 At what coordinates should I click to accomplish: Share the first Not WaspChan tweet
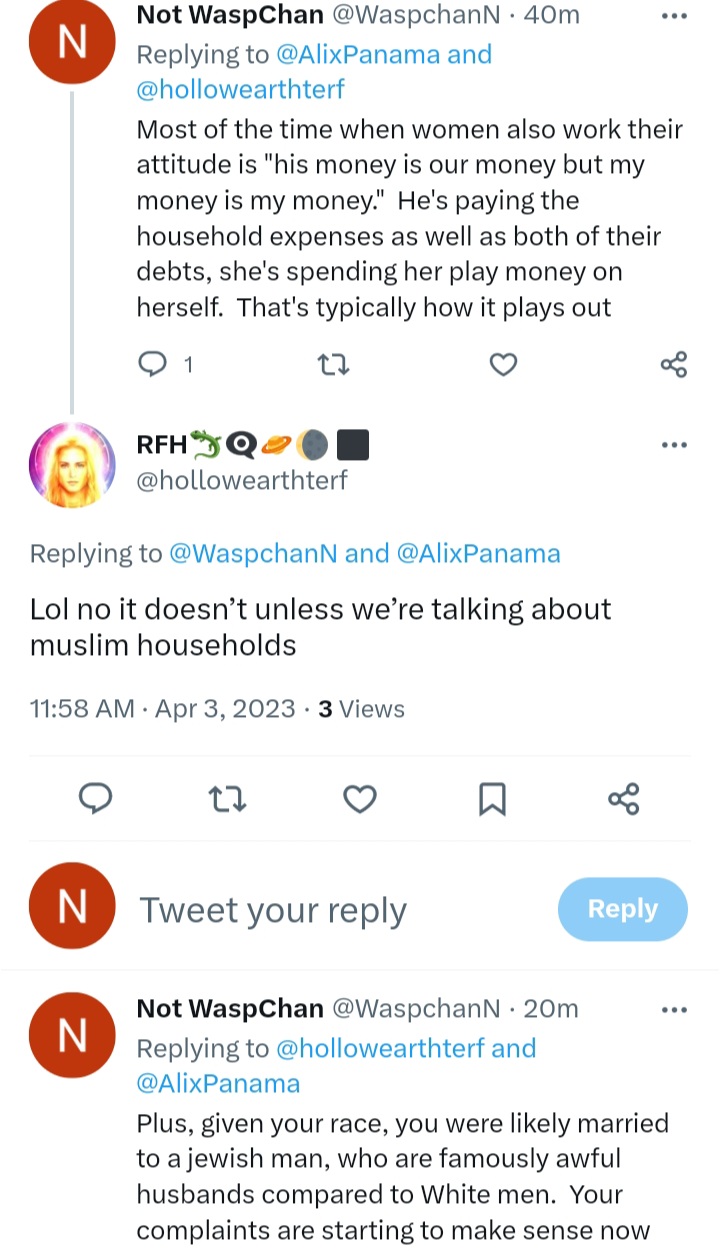coord(674,365)
